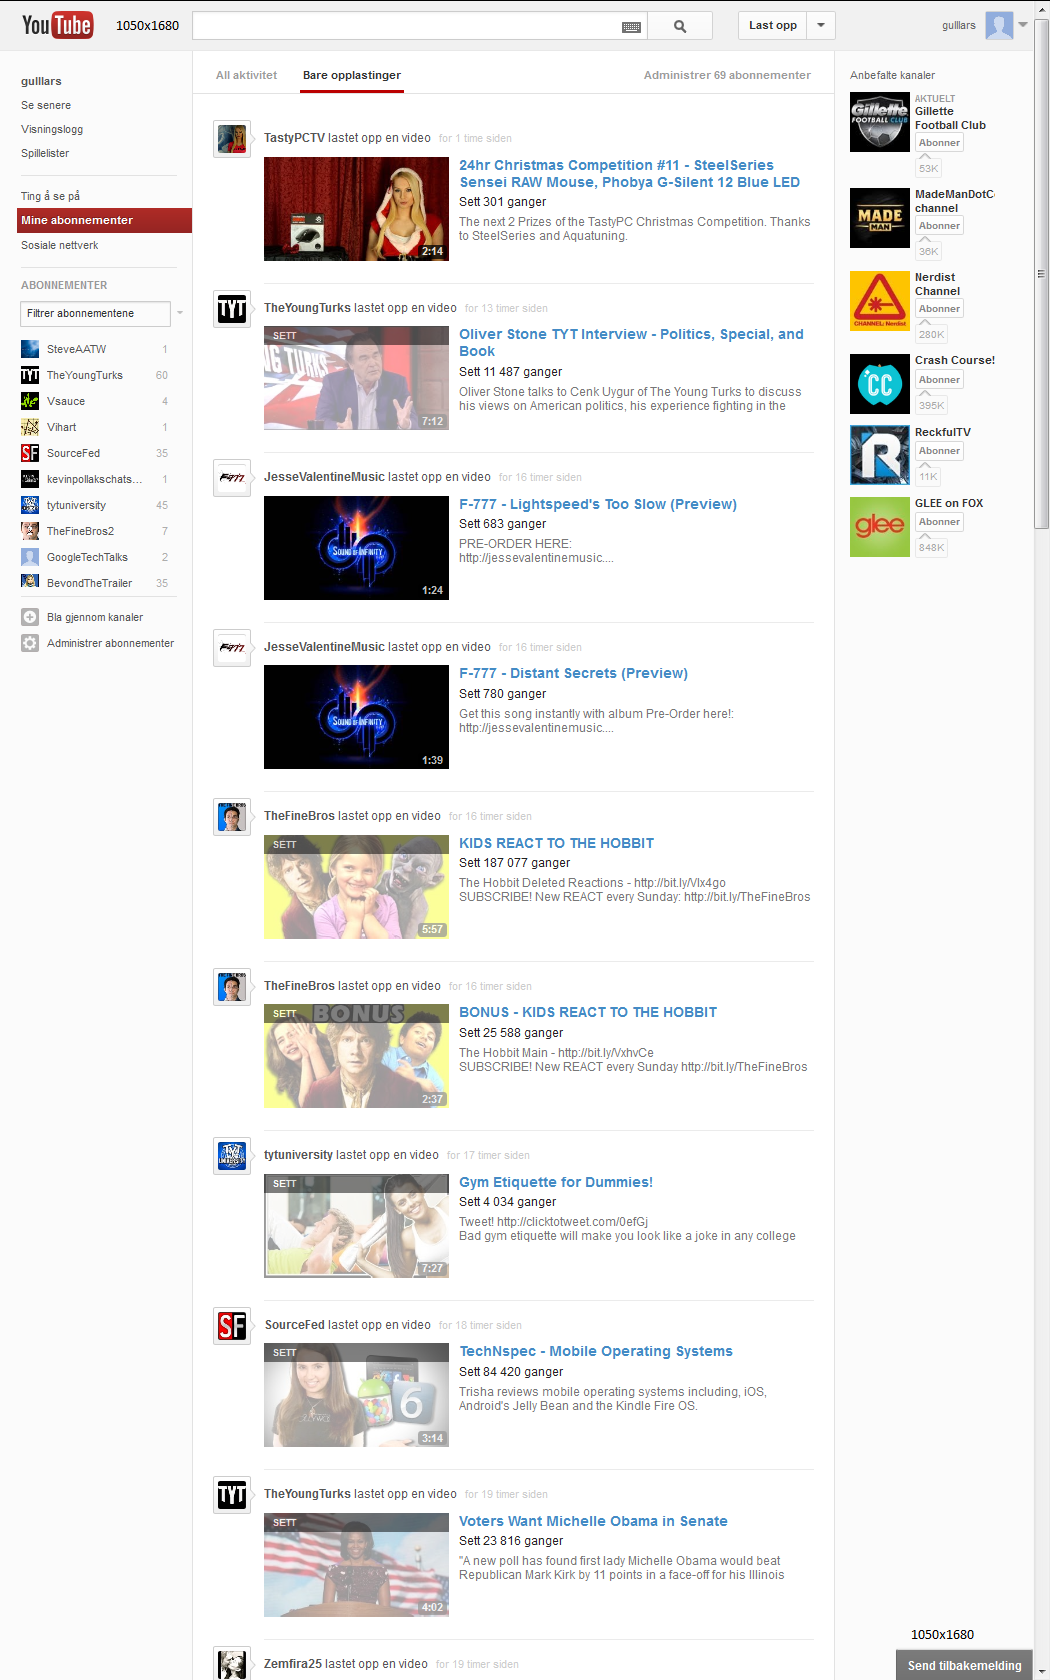
Task: Click Abonner for Nerdist Channel
Action: click(939, 309)
